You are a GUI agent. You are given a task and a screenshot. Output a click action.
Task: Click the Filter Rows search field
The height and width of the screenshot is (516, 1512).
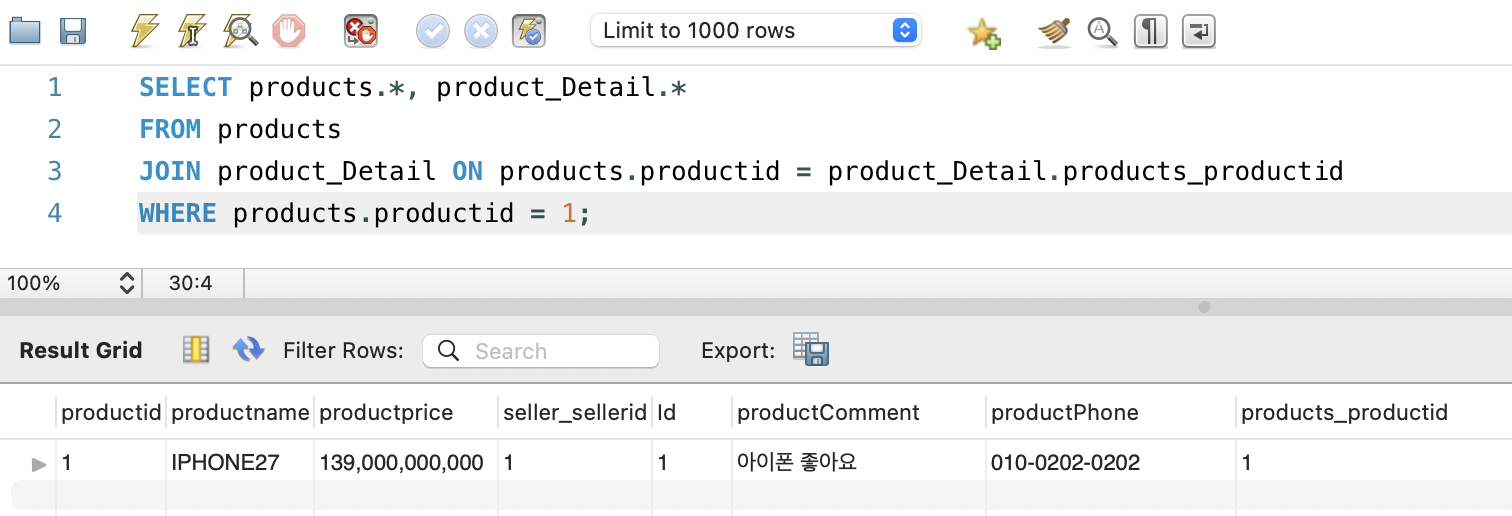541,351
